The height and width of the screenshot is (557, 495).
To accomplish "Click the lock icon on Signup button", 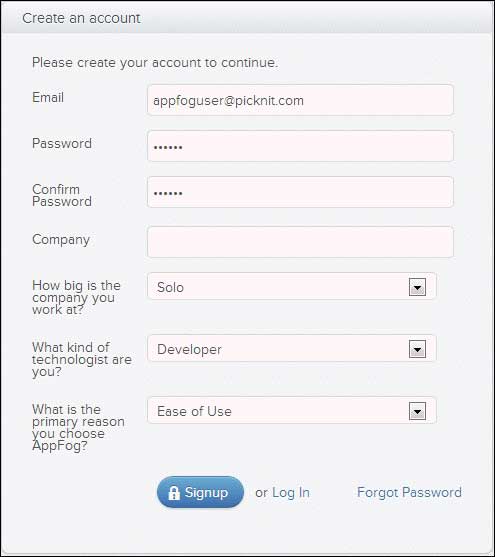I will tap(174, 493).
